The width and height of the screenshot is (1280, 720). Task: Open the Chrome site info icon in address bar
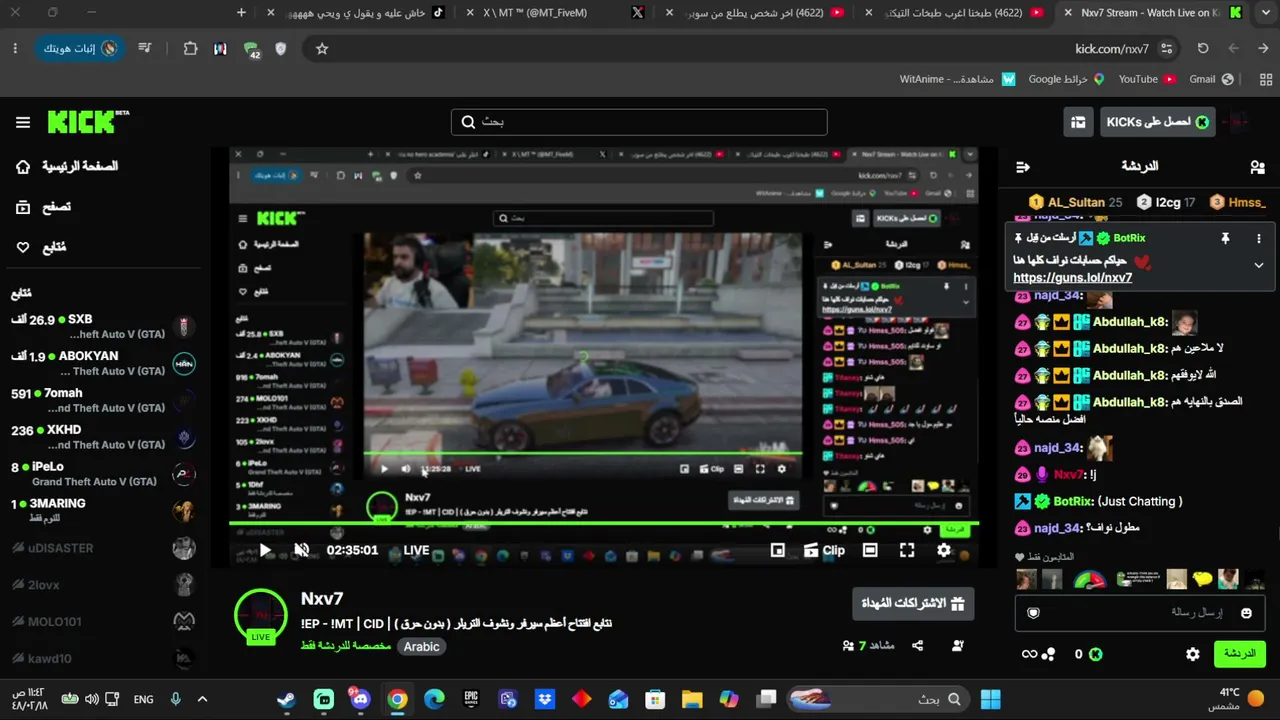pyautogui.click(x=1167, y=48)
